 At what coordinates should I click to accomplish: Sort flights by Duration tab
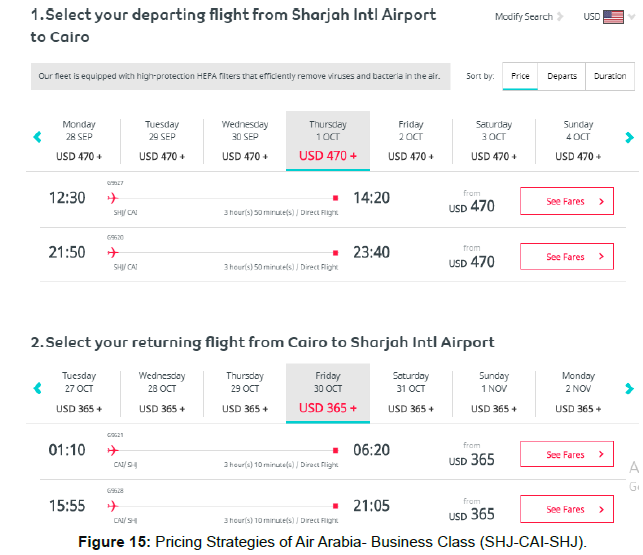click(610, 76)
